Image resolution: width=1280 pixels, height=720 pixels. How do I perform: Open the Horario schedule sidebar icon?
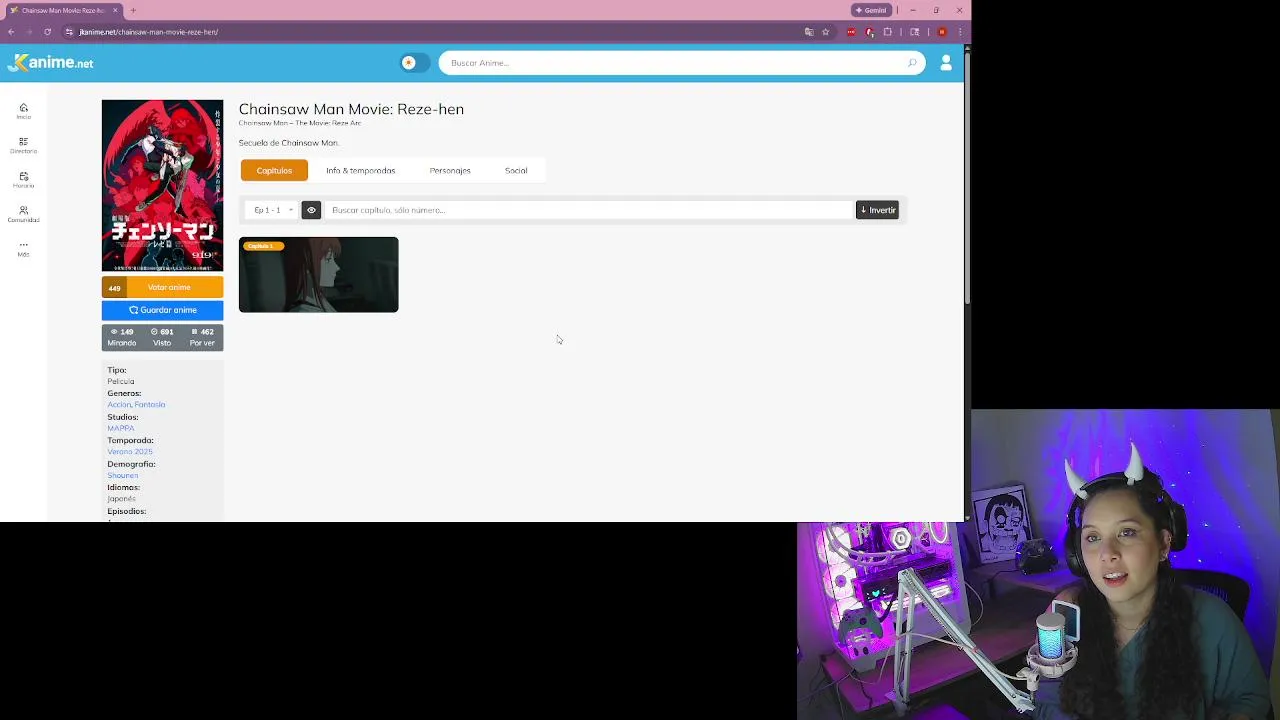point(23,180)
